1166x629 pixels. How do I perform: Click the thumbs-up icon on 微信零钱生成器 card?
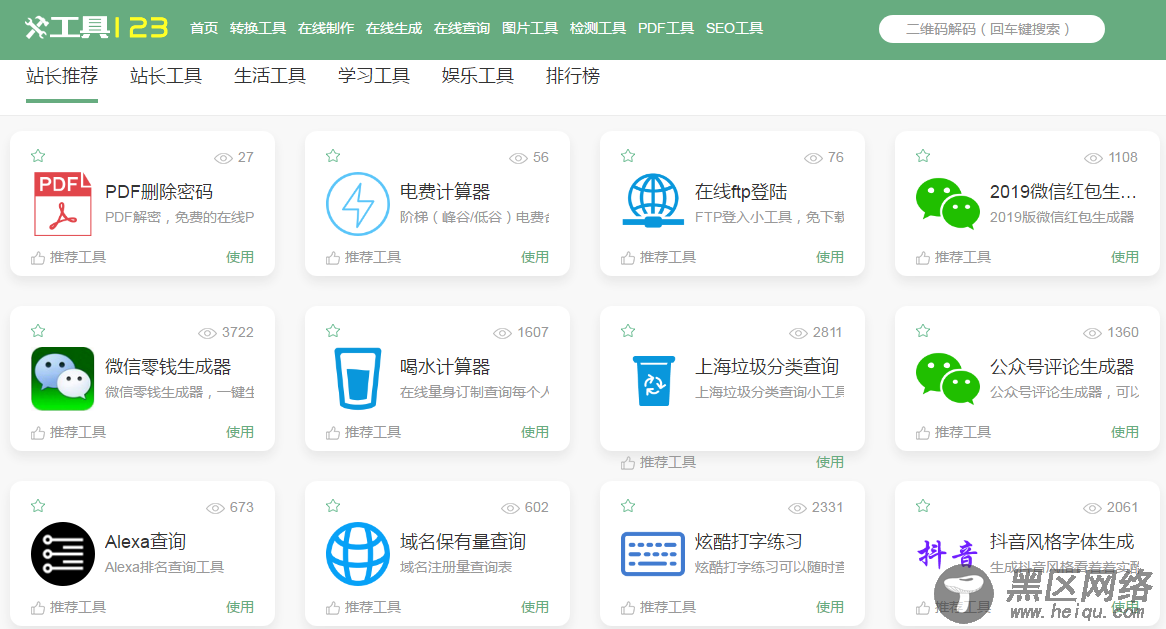pyautogui.click(x=38, y=433)
